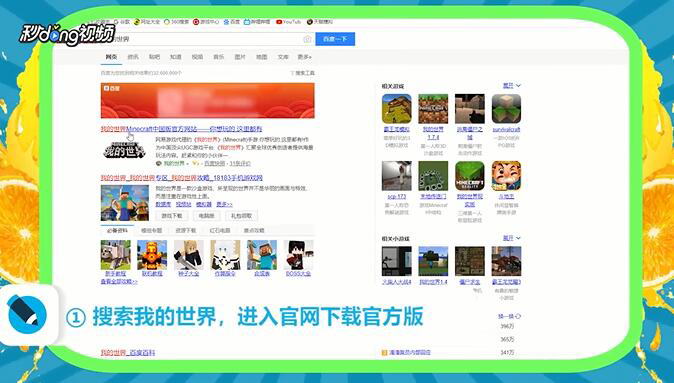Open the 作弊指令 thumbnail
The image size is (674, 383).
[x=225, y=255]
